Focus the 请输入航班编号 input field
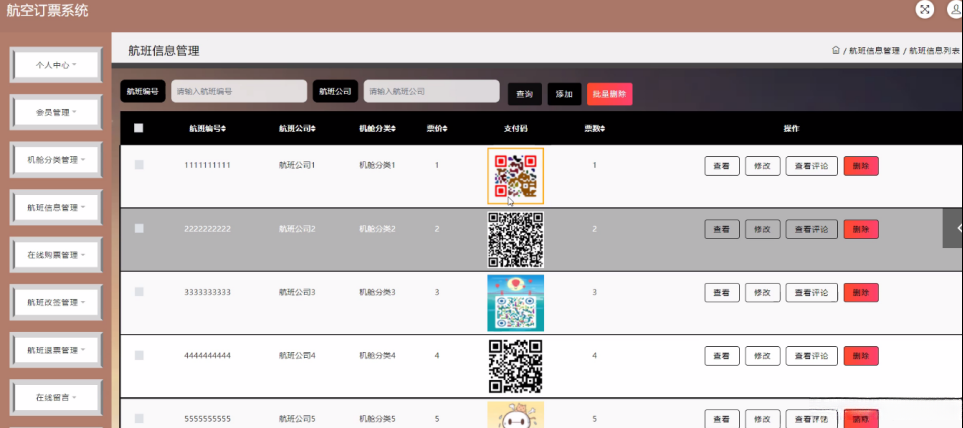963x428 pixels. click(x=239, y=91)
